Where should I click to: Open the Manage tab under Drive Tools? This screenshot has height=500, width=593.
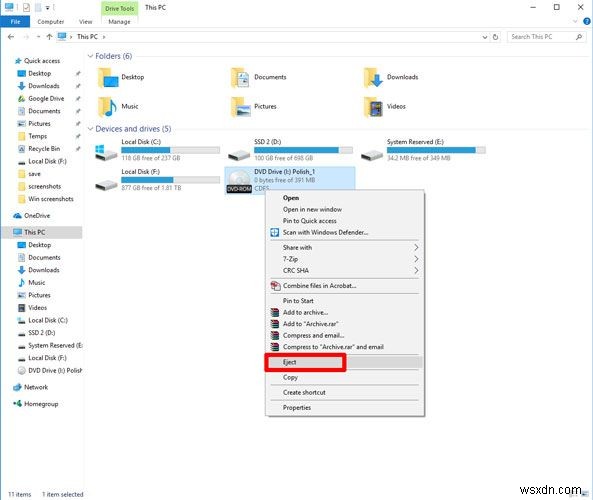tap(119, 22)
